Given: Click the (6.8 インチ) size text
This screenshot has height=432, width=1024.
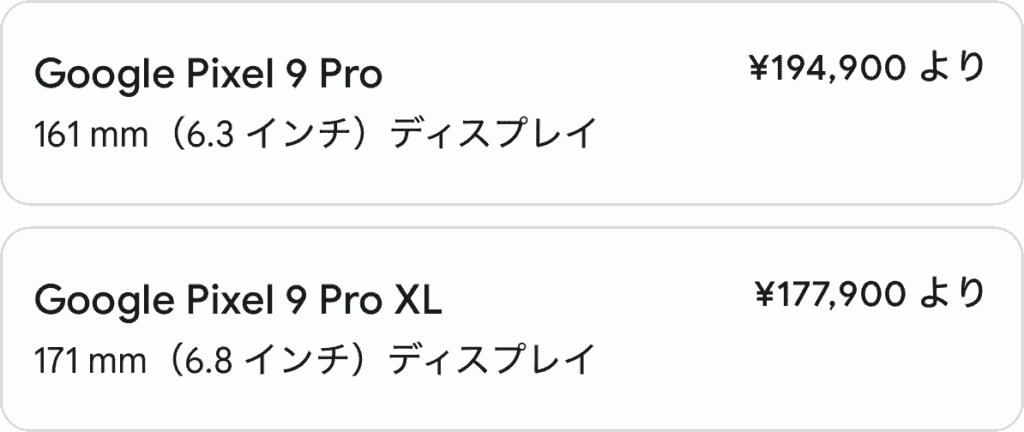Looking at the screenshot, I should click(269, 359).
